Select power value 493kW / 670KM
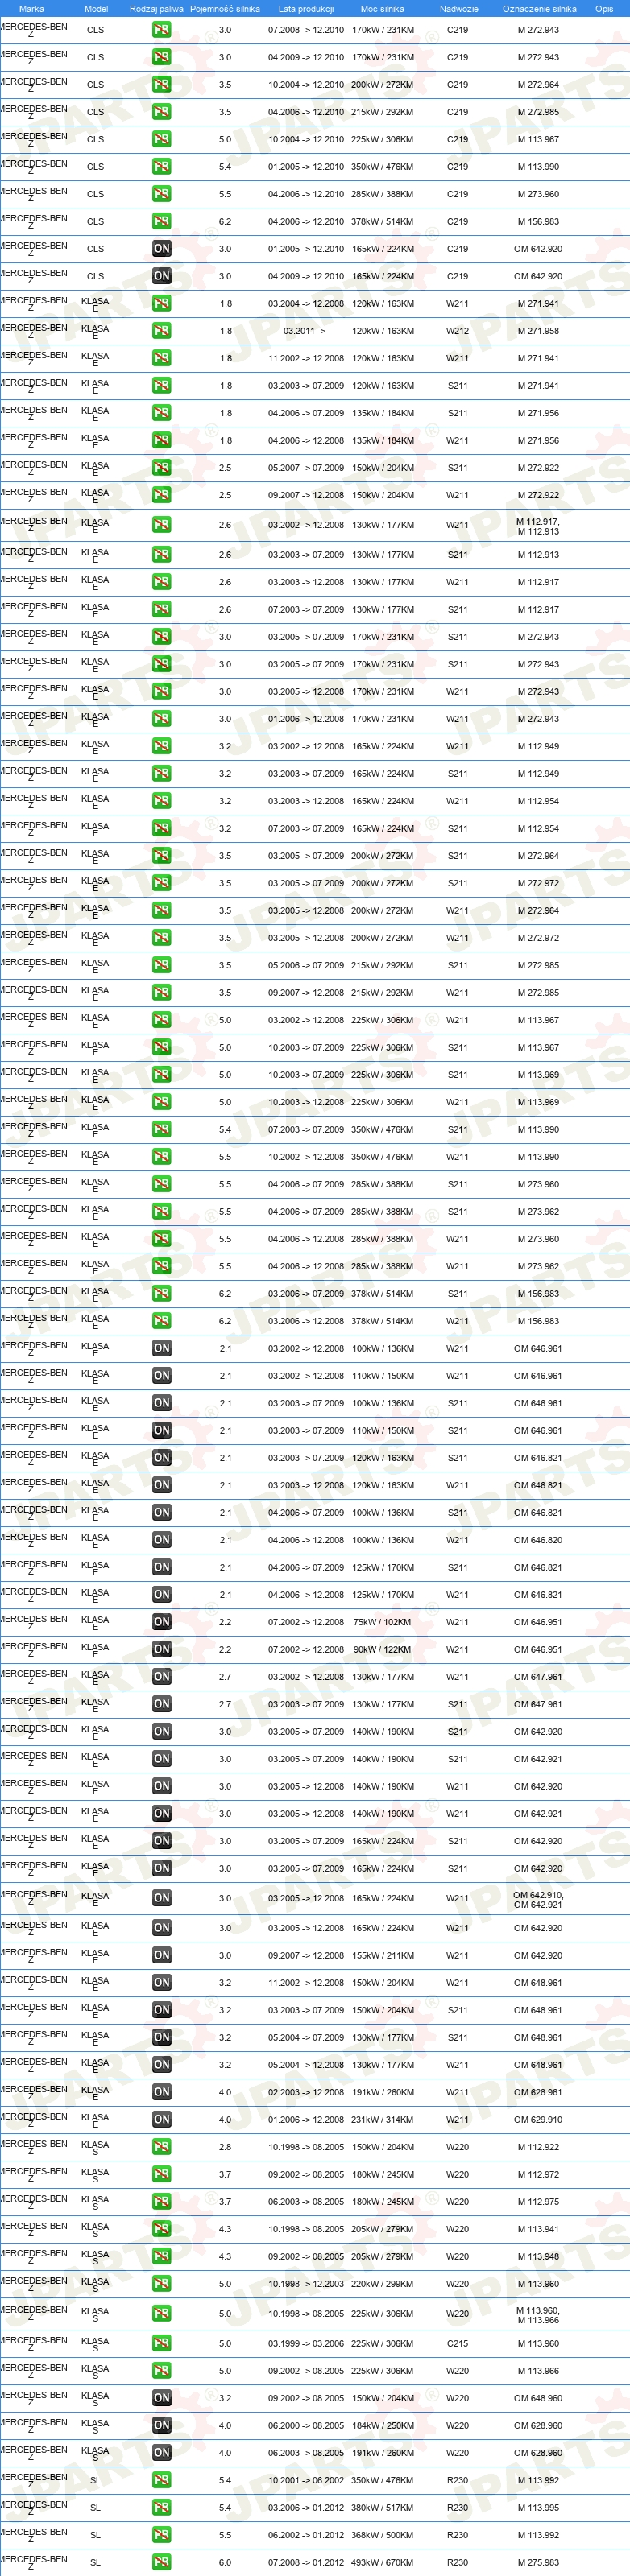 click(x=382, y=2563)
